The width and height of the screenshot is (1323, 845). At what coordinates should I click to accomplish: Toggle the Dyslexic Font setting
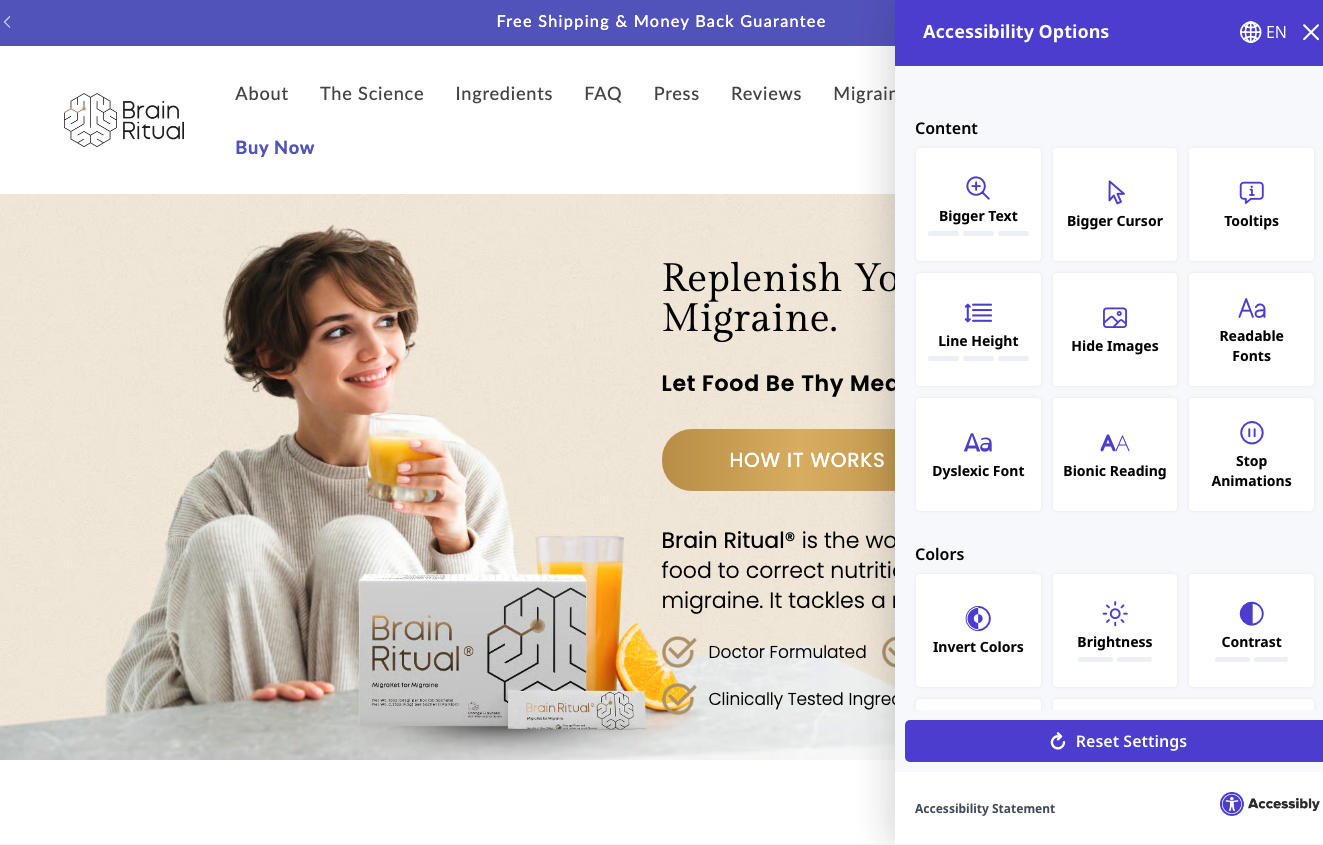click(978, 455)
